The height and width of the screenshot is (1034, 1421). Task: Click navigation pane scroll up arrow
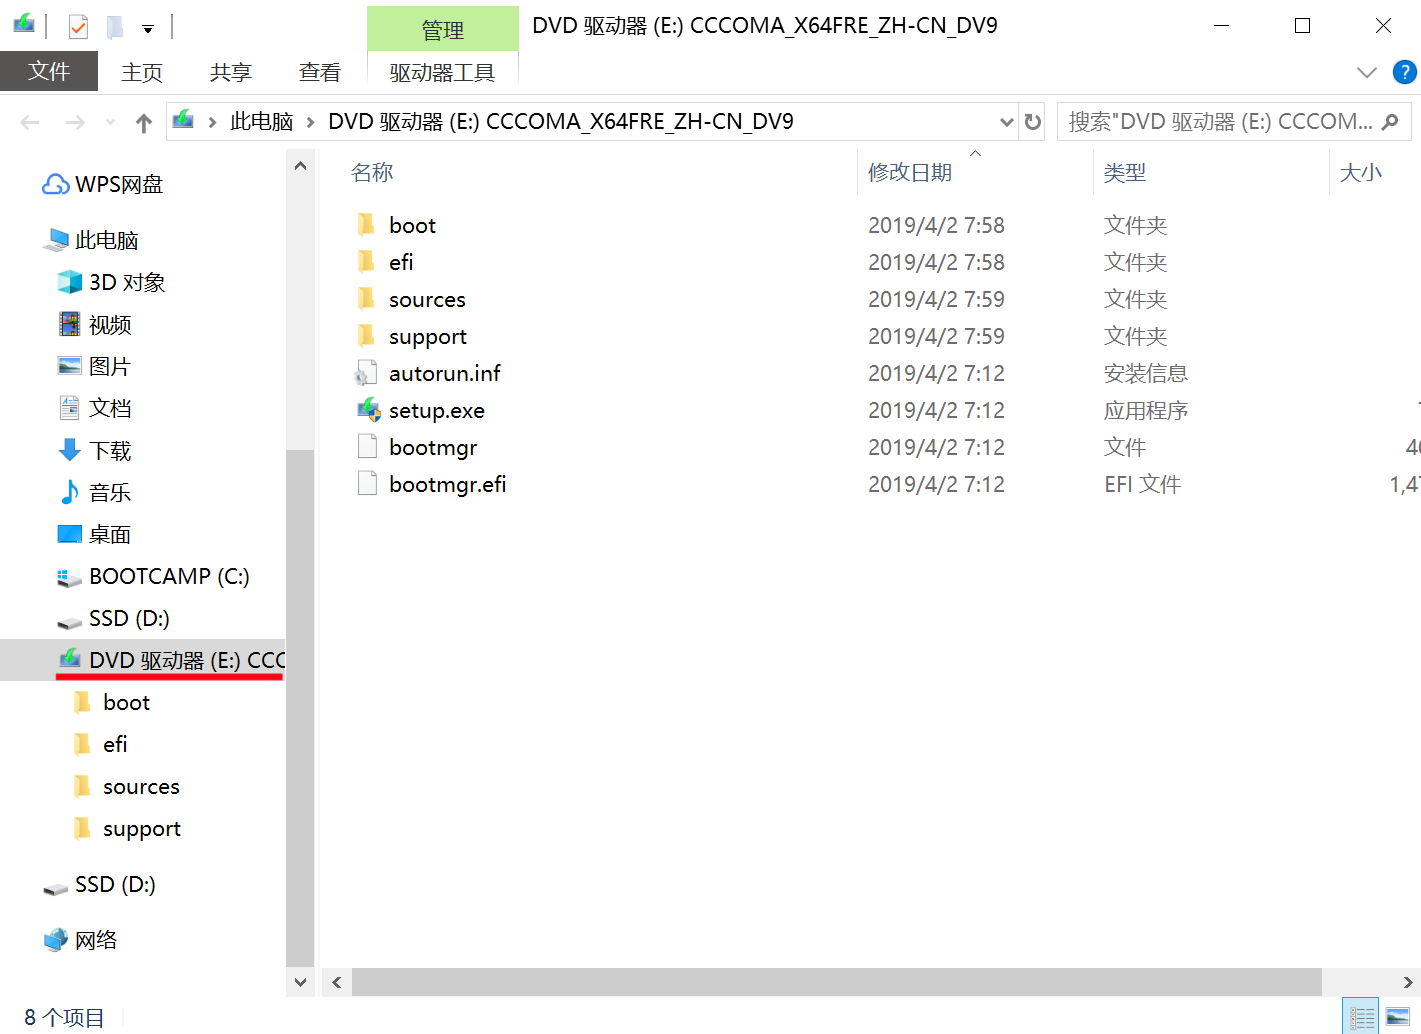(300, 165)
